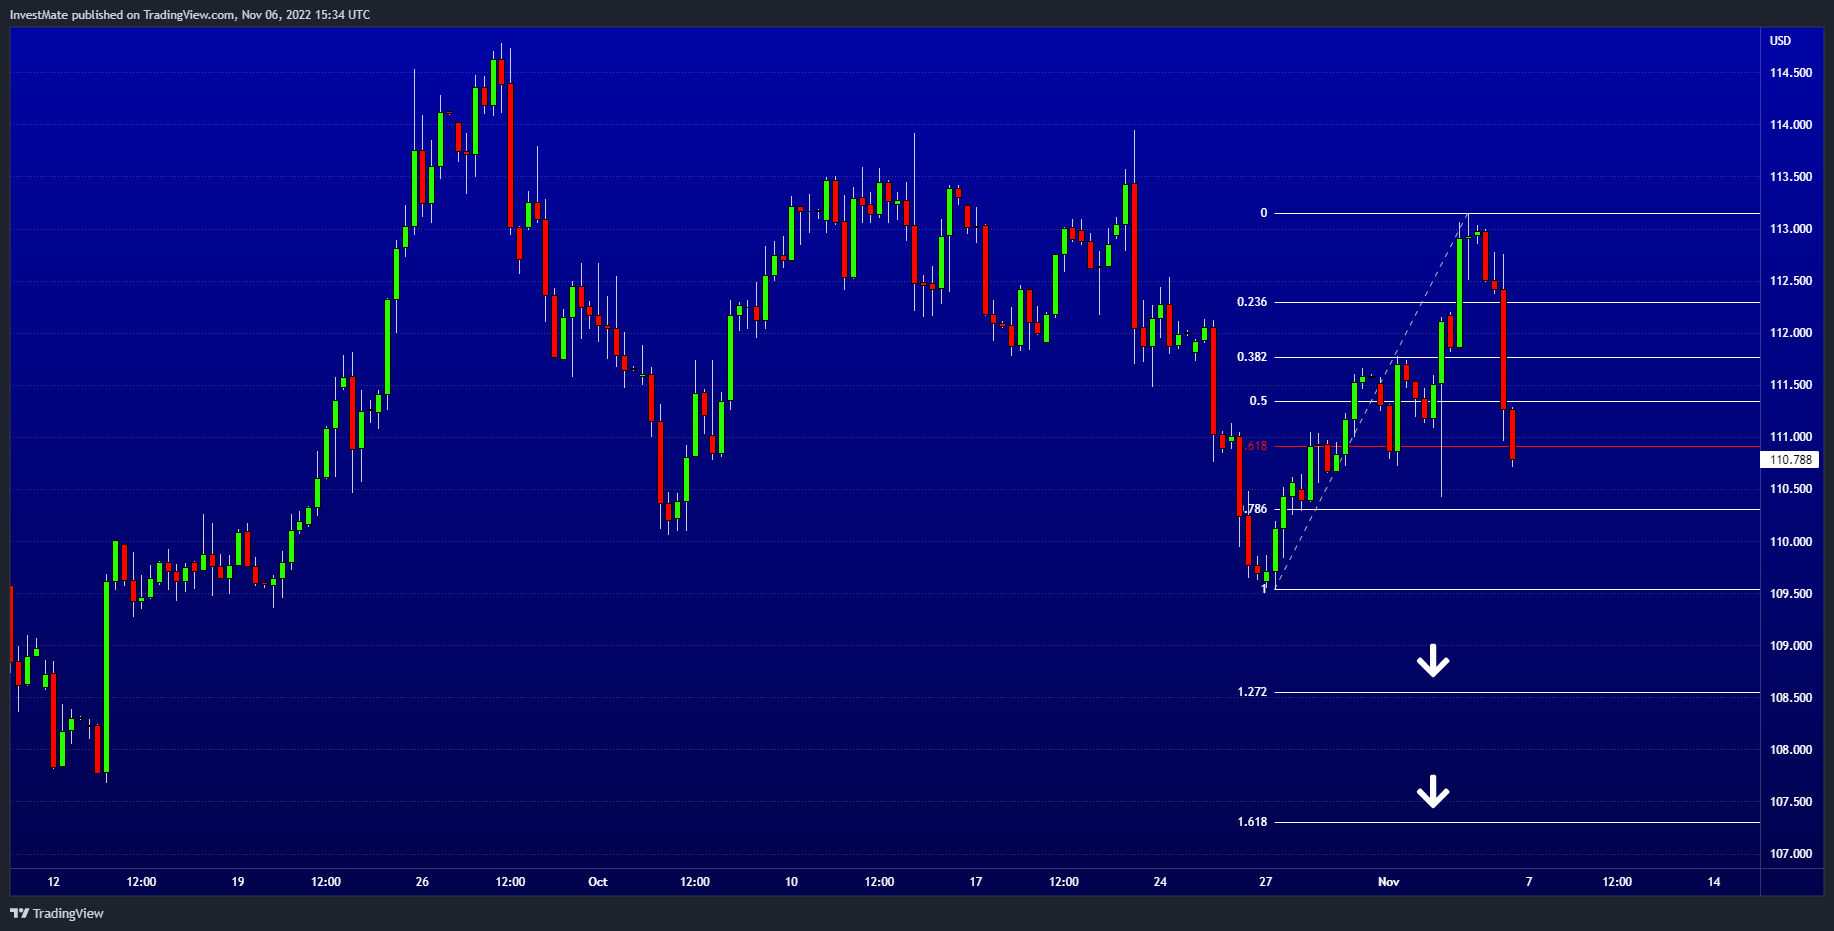Click the 113.500 price axis label
Image resolution: width=1834 pixels, height=931 pixels.
coord(1791,177)
